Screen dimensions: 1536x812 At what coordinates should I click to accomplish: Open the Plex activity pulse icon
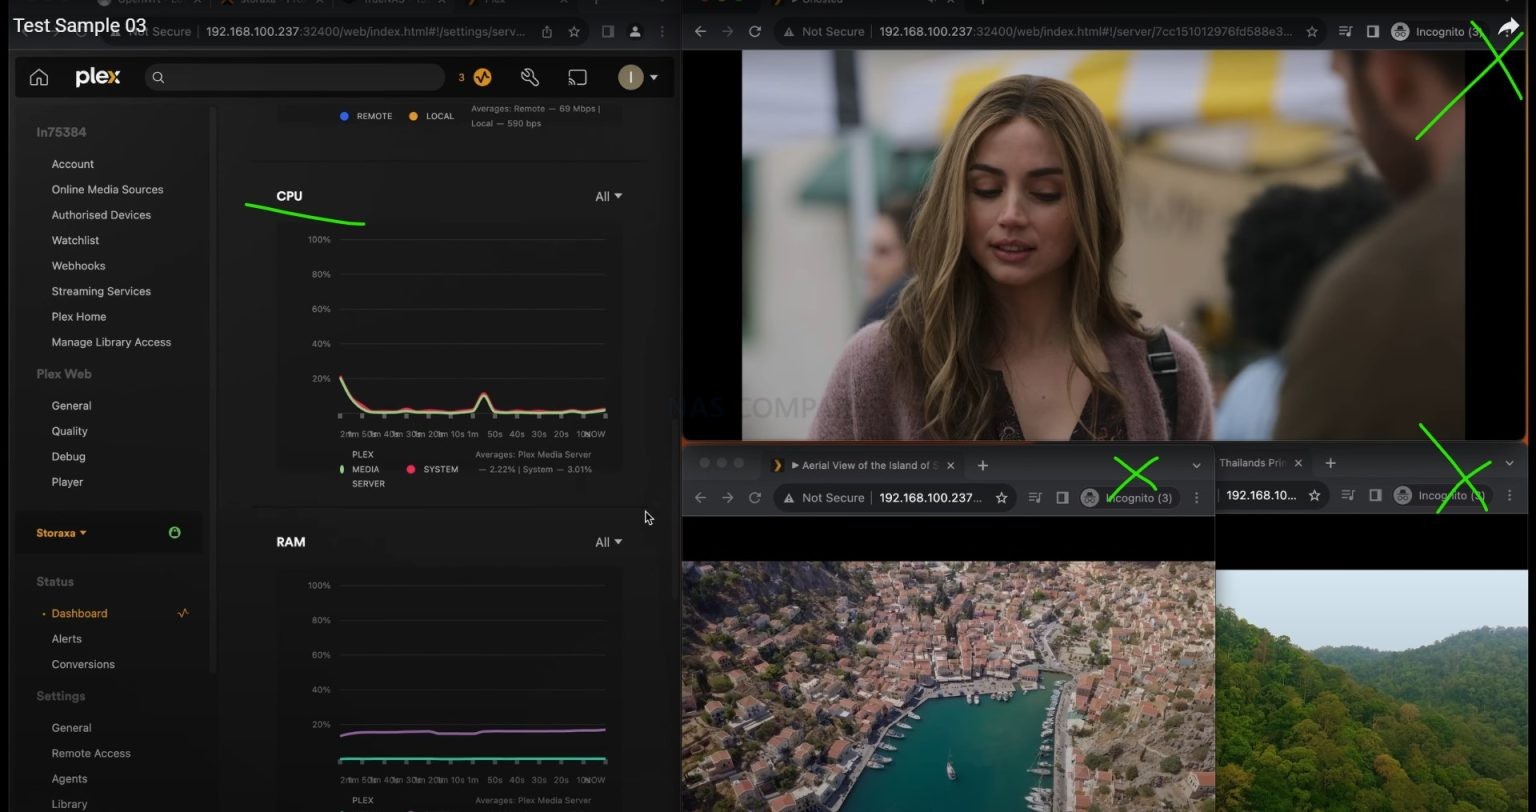(483, 77)
